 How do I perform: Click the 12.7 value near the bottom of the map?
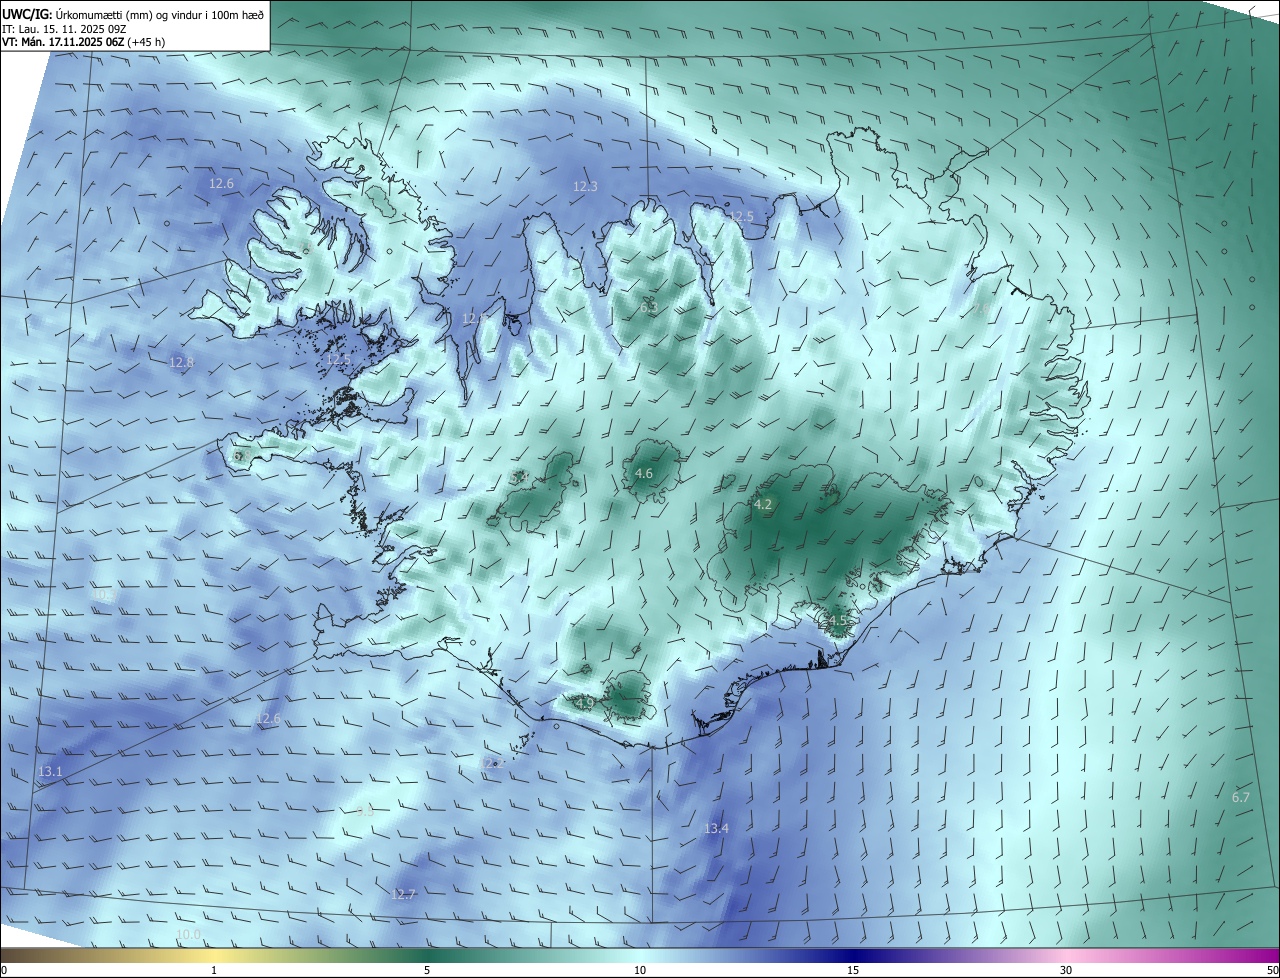tap(403, 895)
